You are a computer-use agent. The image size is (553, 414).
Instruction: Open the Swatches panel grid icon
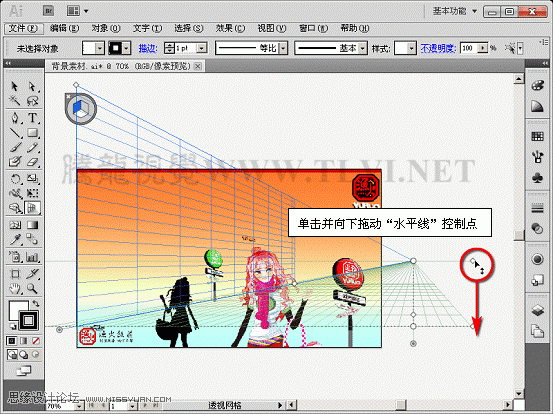pyautogui.click(x=537, y=136)
